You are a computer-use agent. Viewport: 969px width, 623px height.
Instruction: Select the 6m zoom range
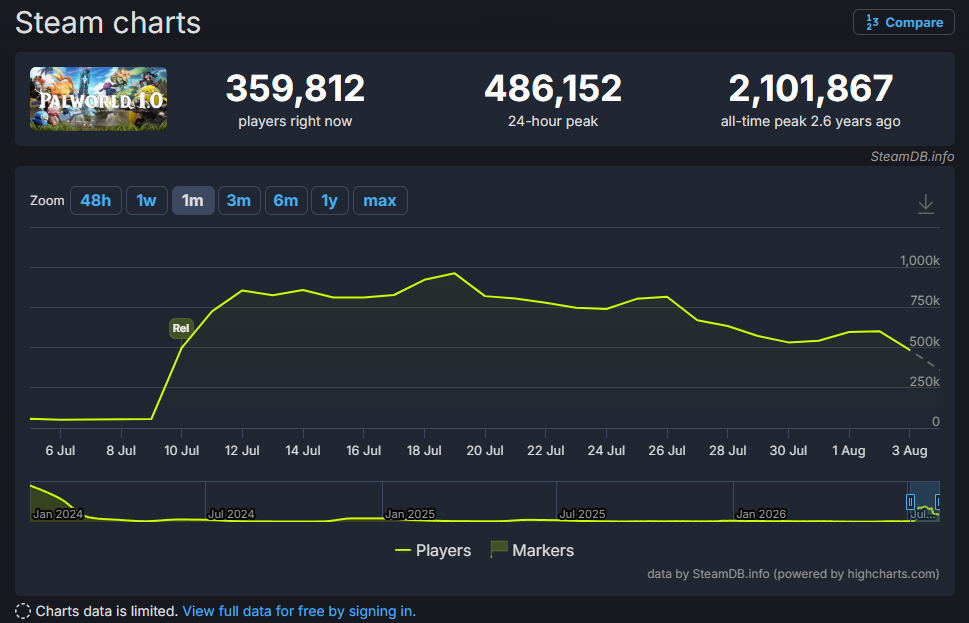point(286,200)
